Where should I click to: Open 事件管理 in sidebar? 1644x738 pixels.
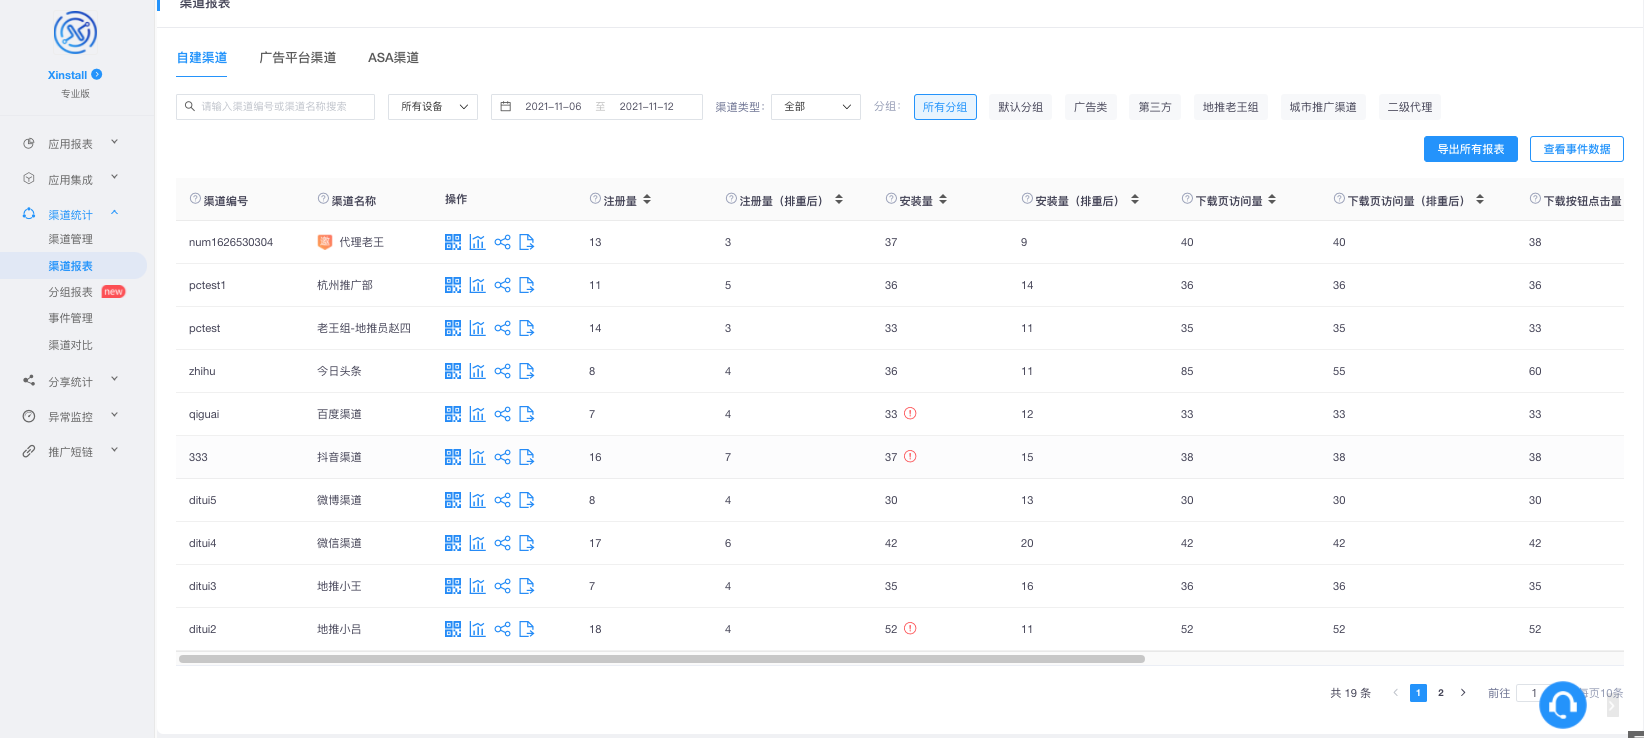70,318
